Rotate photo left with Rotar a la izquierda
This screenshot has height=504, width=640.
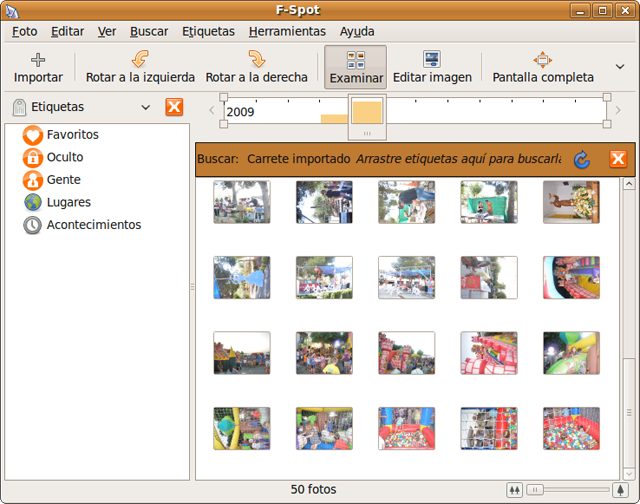tap(140, 67)
